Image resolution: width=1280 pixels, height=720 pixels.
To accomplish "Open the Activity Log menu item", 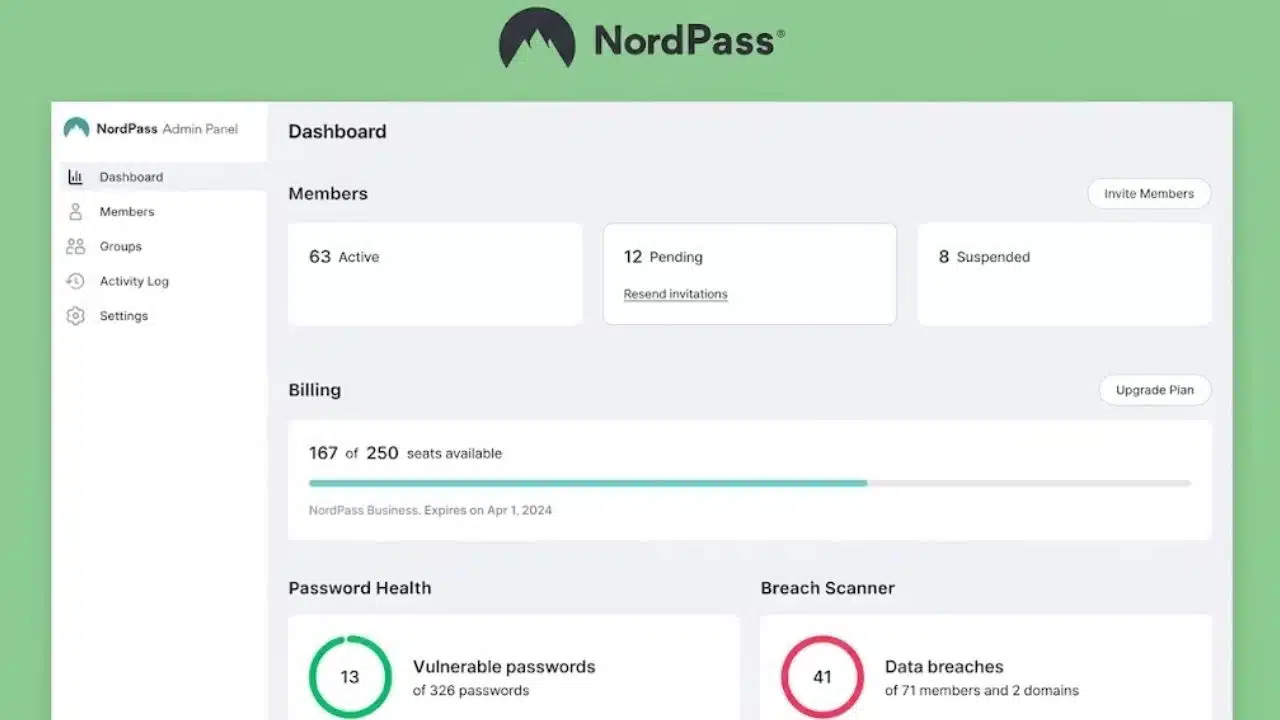I will click(134, 281).
